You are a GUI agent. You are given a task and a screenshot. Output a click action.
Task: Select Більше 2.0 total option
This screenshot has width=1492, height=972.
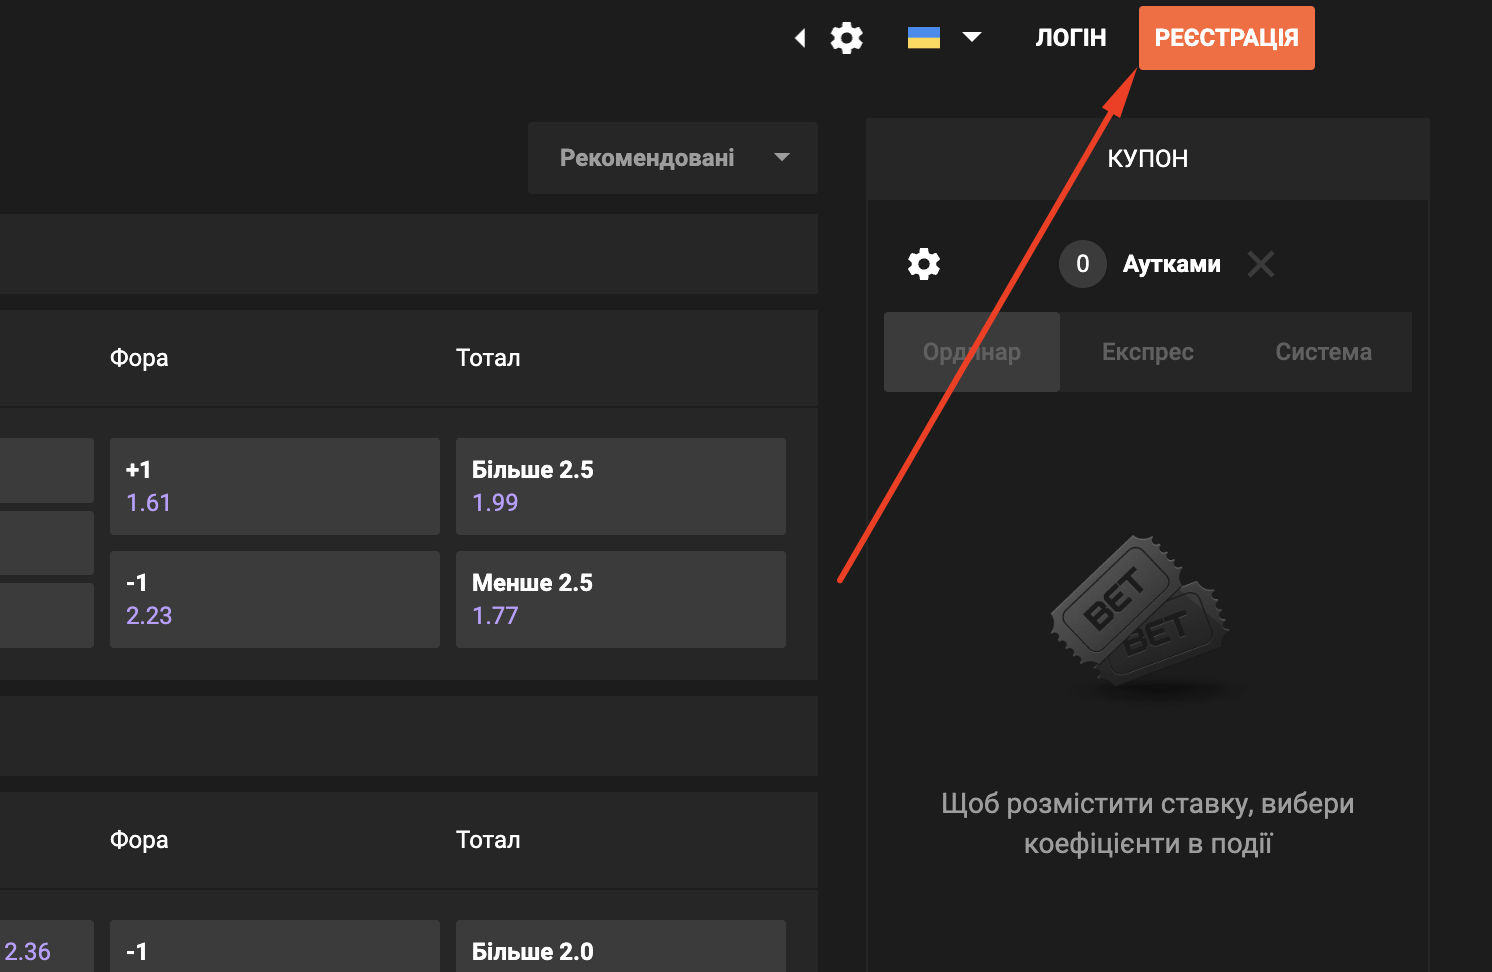(621, 948)
